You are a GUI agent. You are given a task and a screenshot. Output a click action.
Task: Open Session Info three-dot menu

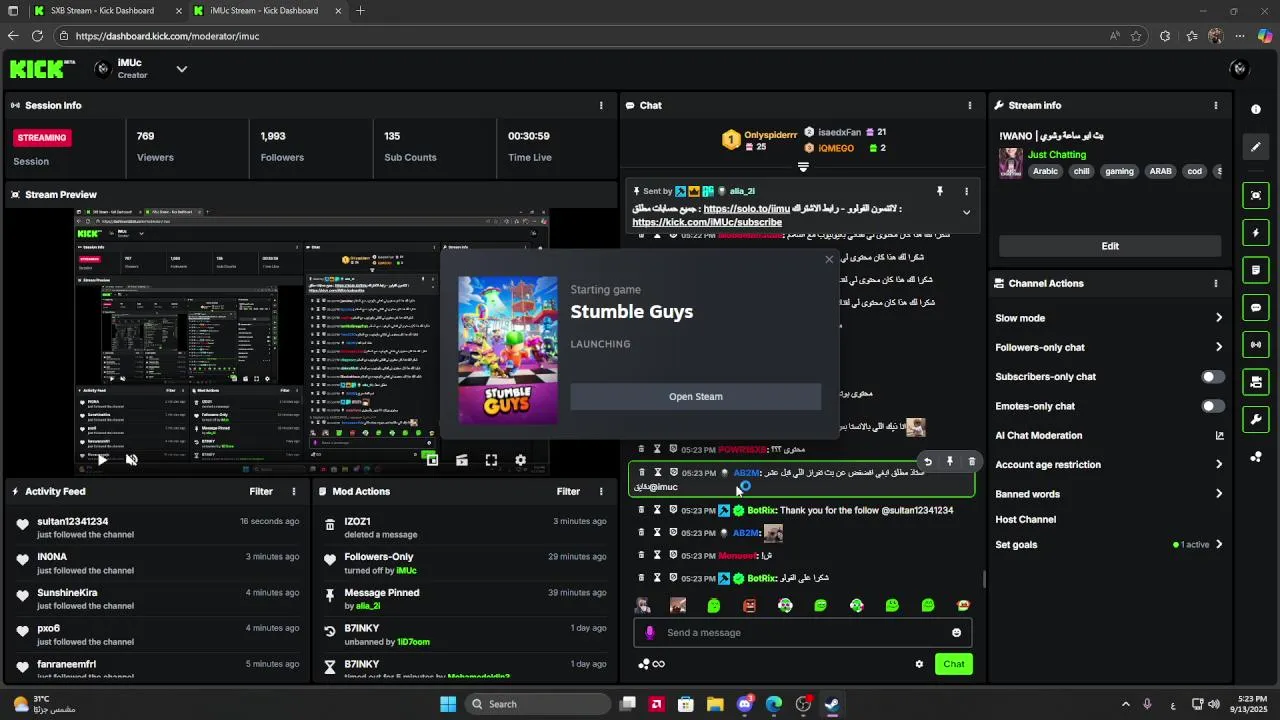(x=601, y=105)
